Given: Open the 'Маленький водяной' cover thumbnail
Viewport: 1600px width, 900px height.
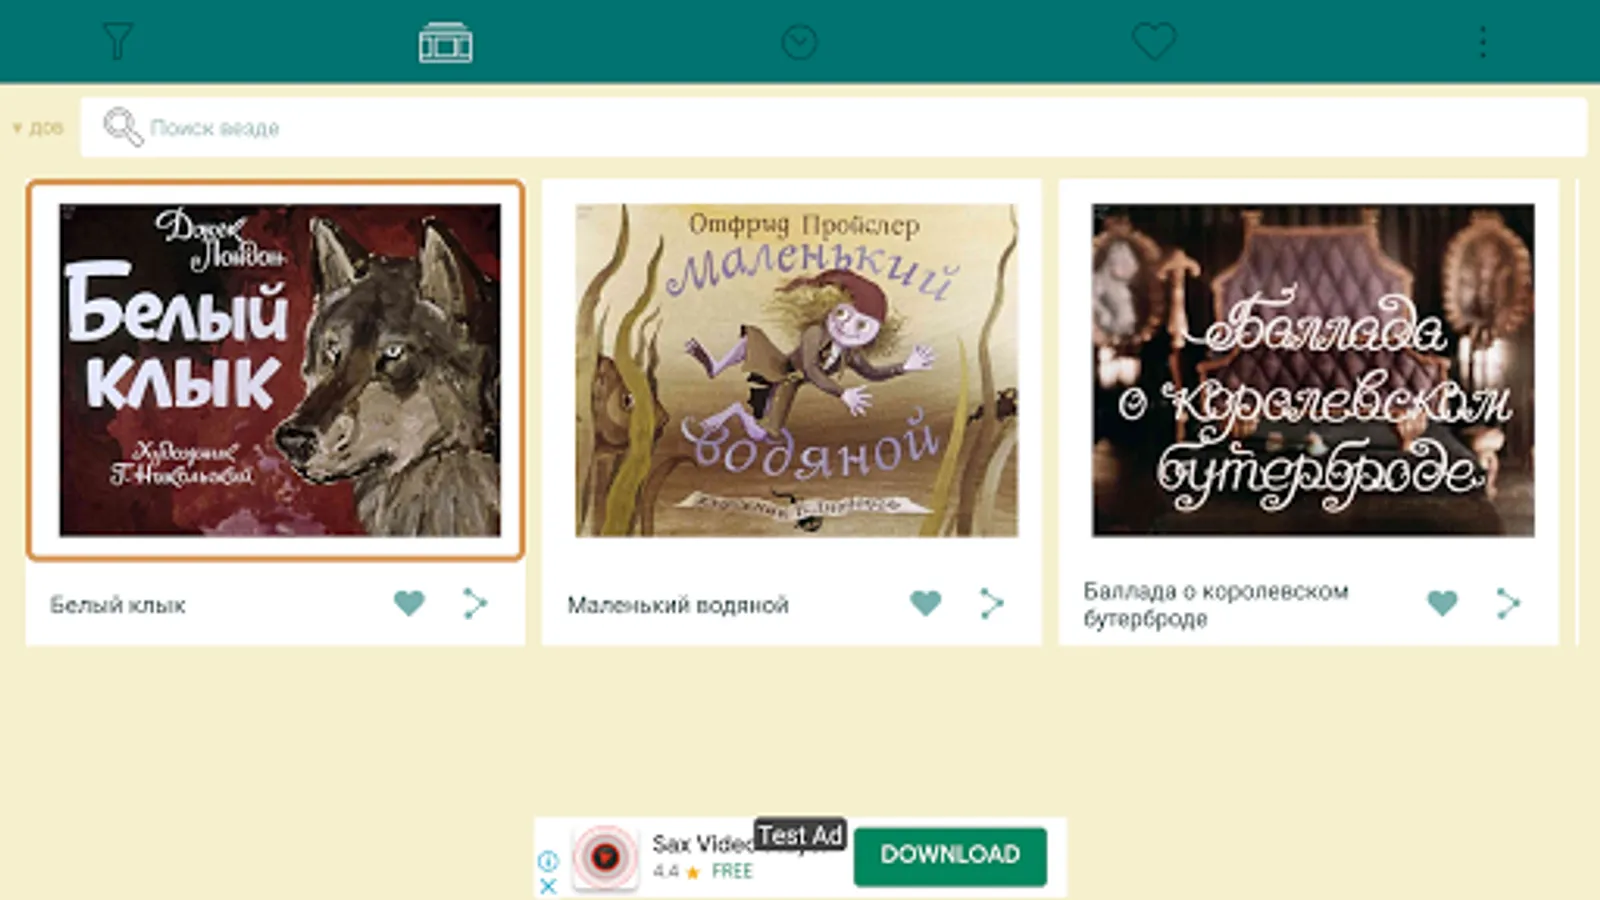Looking at the screenshot, I should [x=796, y=370].
